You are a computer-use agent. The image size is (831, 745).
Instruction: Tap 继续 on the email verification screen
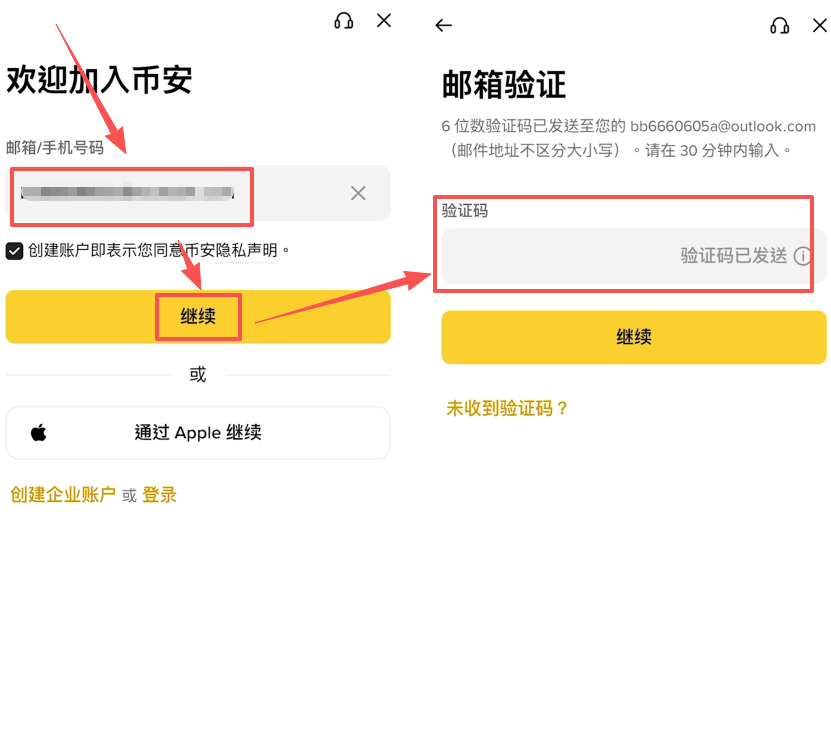pyautogui.click(x=634, y=337)
